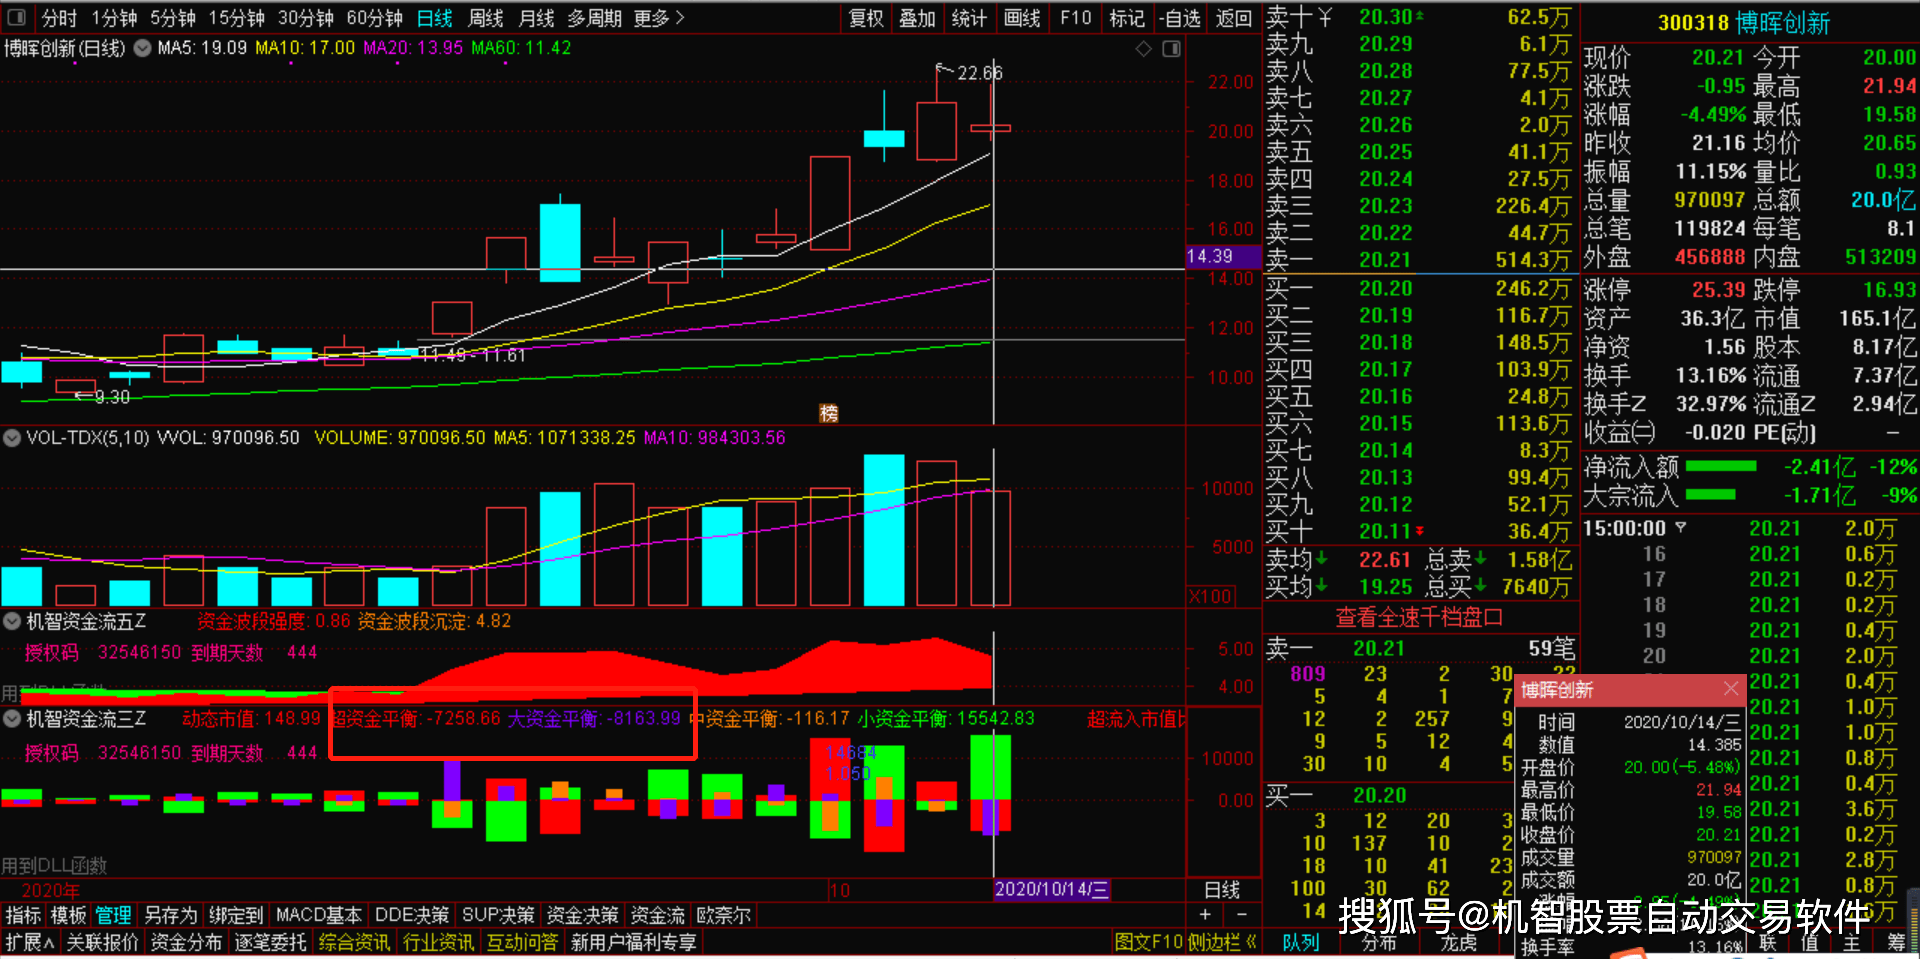This screenshot has height=959, width=1920.
Task: Switch to 资金流 template
Action: pos(658,915)
